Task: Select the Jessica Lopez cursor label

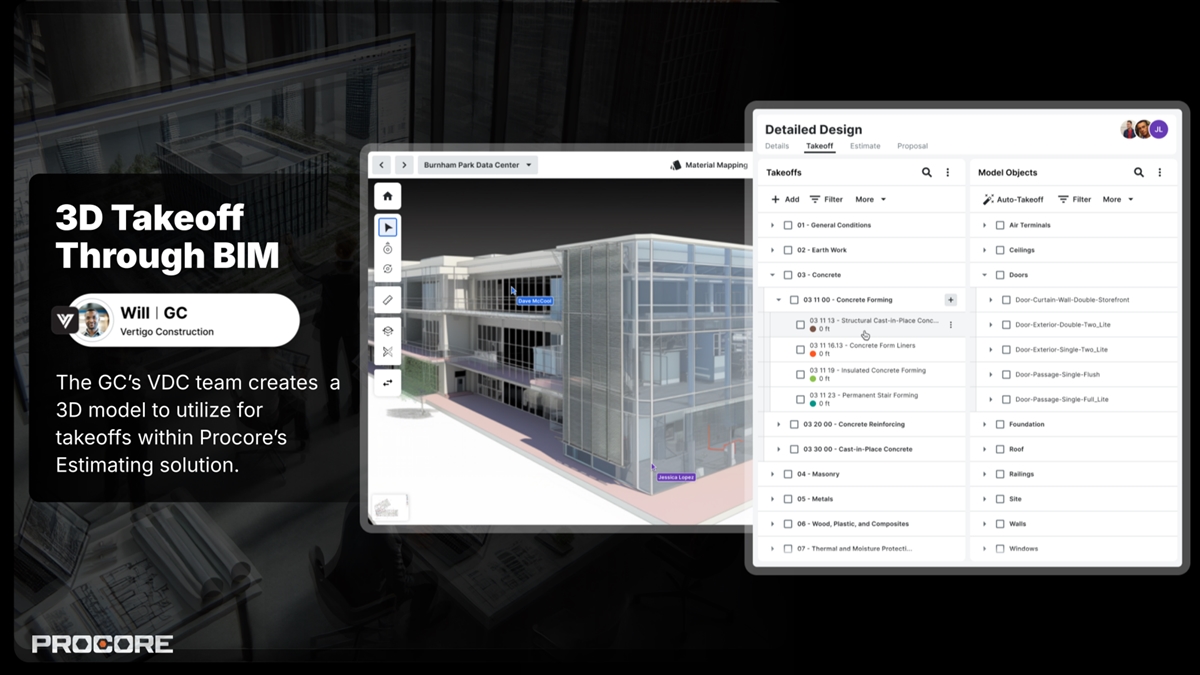Action: point(675,477)
